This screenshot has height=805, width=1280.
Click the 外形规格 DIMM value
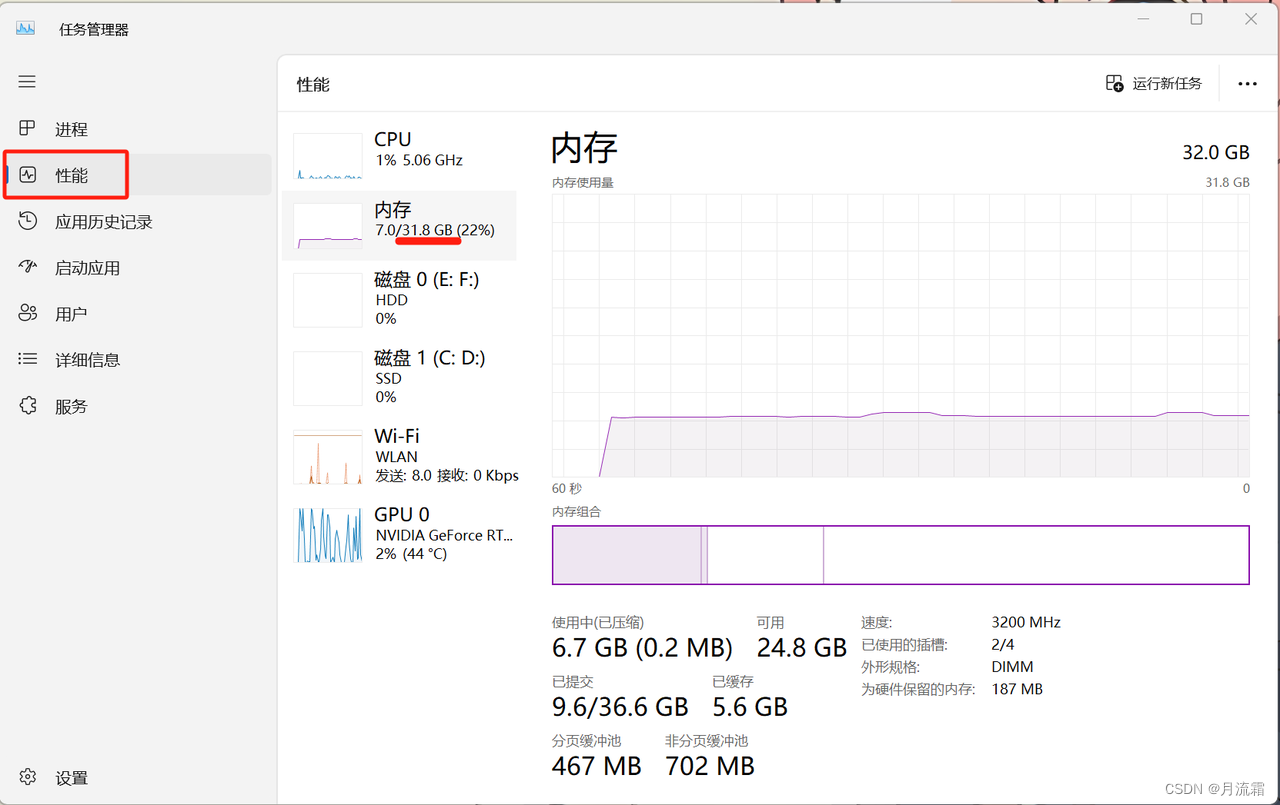pyautogui.click(x=1013, y=667)
